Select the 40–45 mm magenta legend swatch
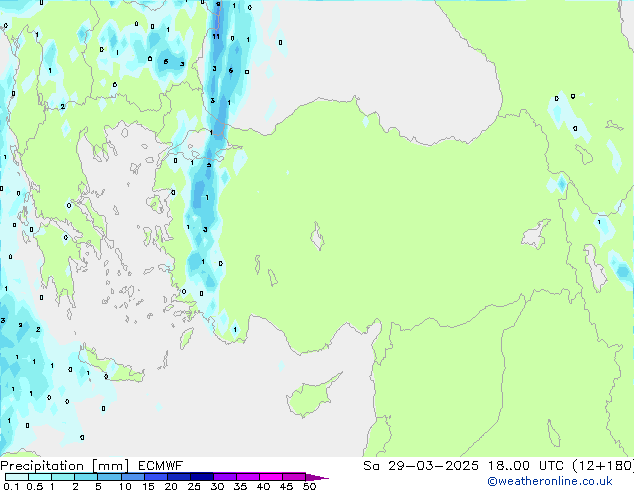 [x=271, y=477]
